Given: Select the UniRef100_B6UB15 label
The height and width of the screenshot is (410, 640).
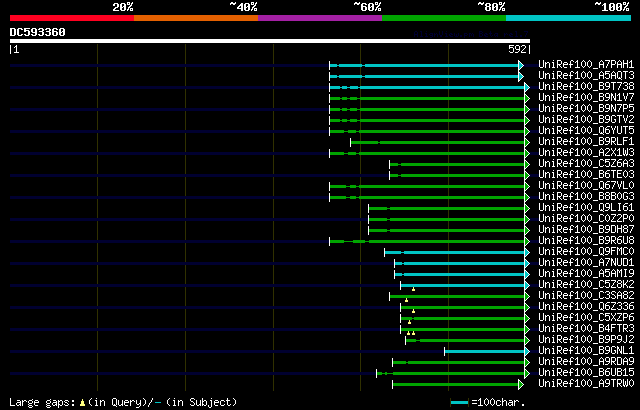Looking at the screenshot, I should pos(586,373).
